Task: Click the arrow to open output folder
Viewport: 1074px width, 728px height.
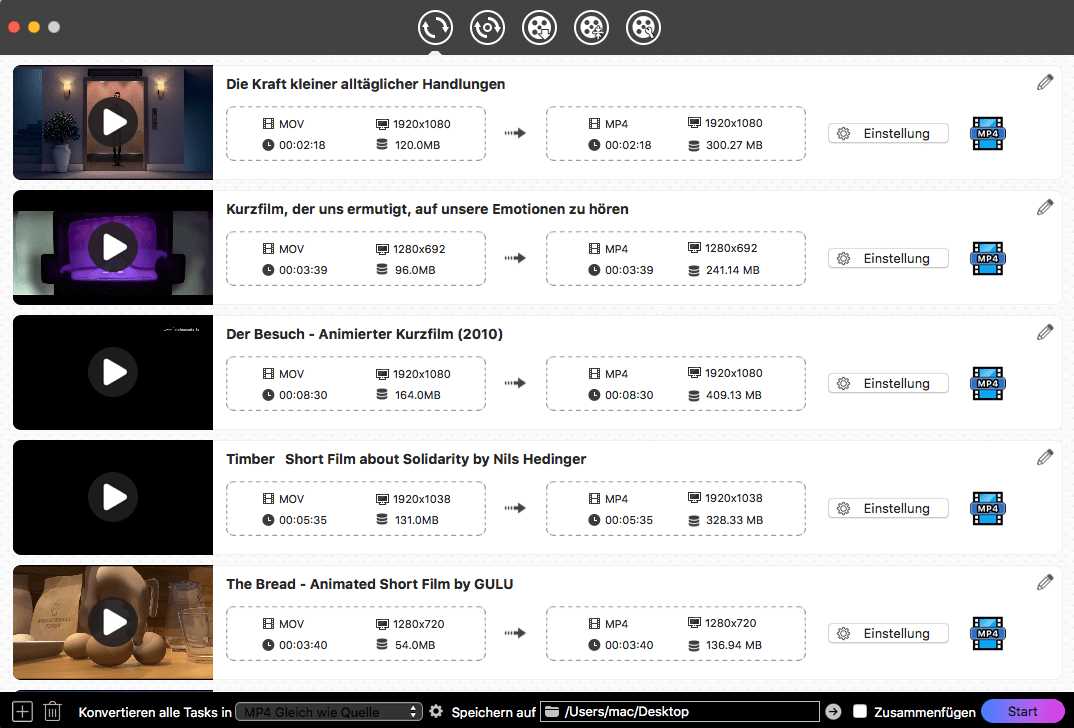Action: pyautogui.click(x=832, y=711)
